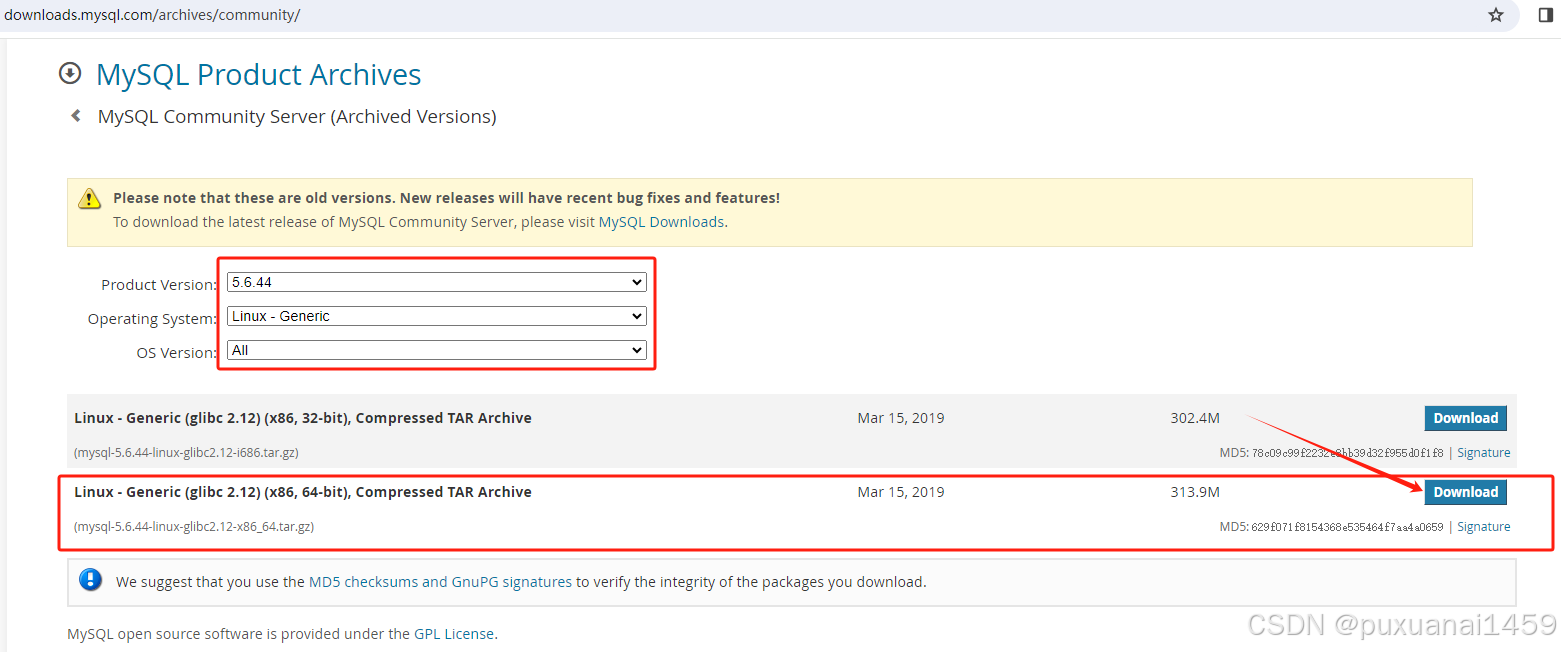The image size is (1561, 652).
Task: Select the filename mysql-5.6.44-linux-glibc2.12-i686.tar.gz
Action: (186, 453)
